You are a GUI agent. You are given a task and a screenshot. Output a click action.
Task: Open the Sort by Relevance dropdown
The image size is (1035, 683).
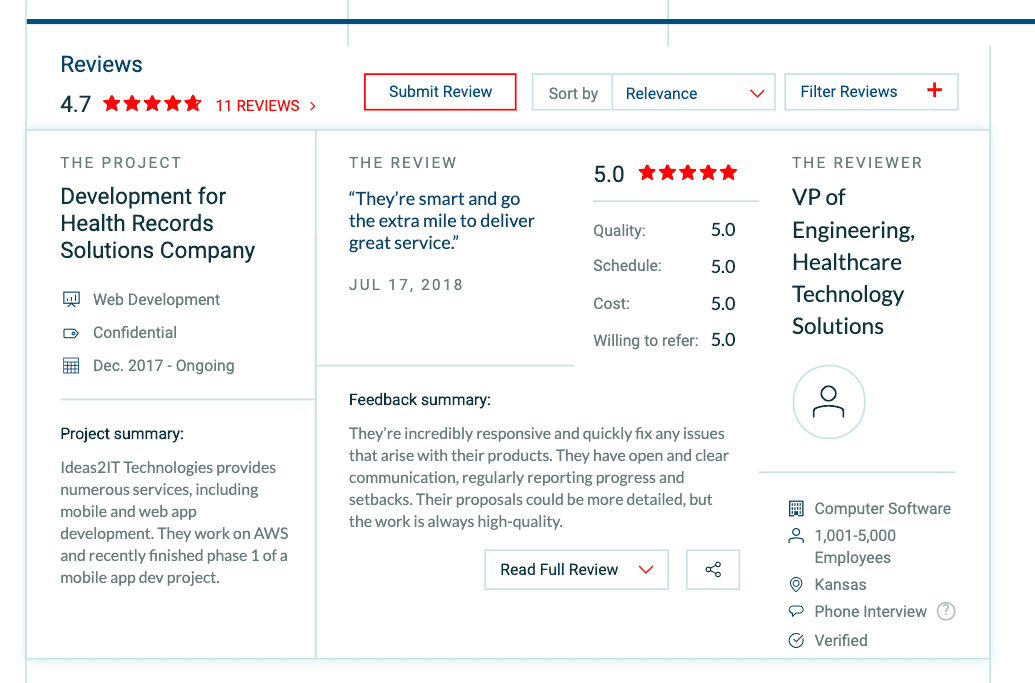click(693, 93)
